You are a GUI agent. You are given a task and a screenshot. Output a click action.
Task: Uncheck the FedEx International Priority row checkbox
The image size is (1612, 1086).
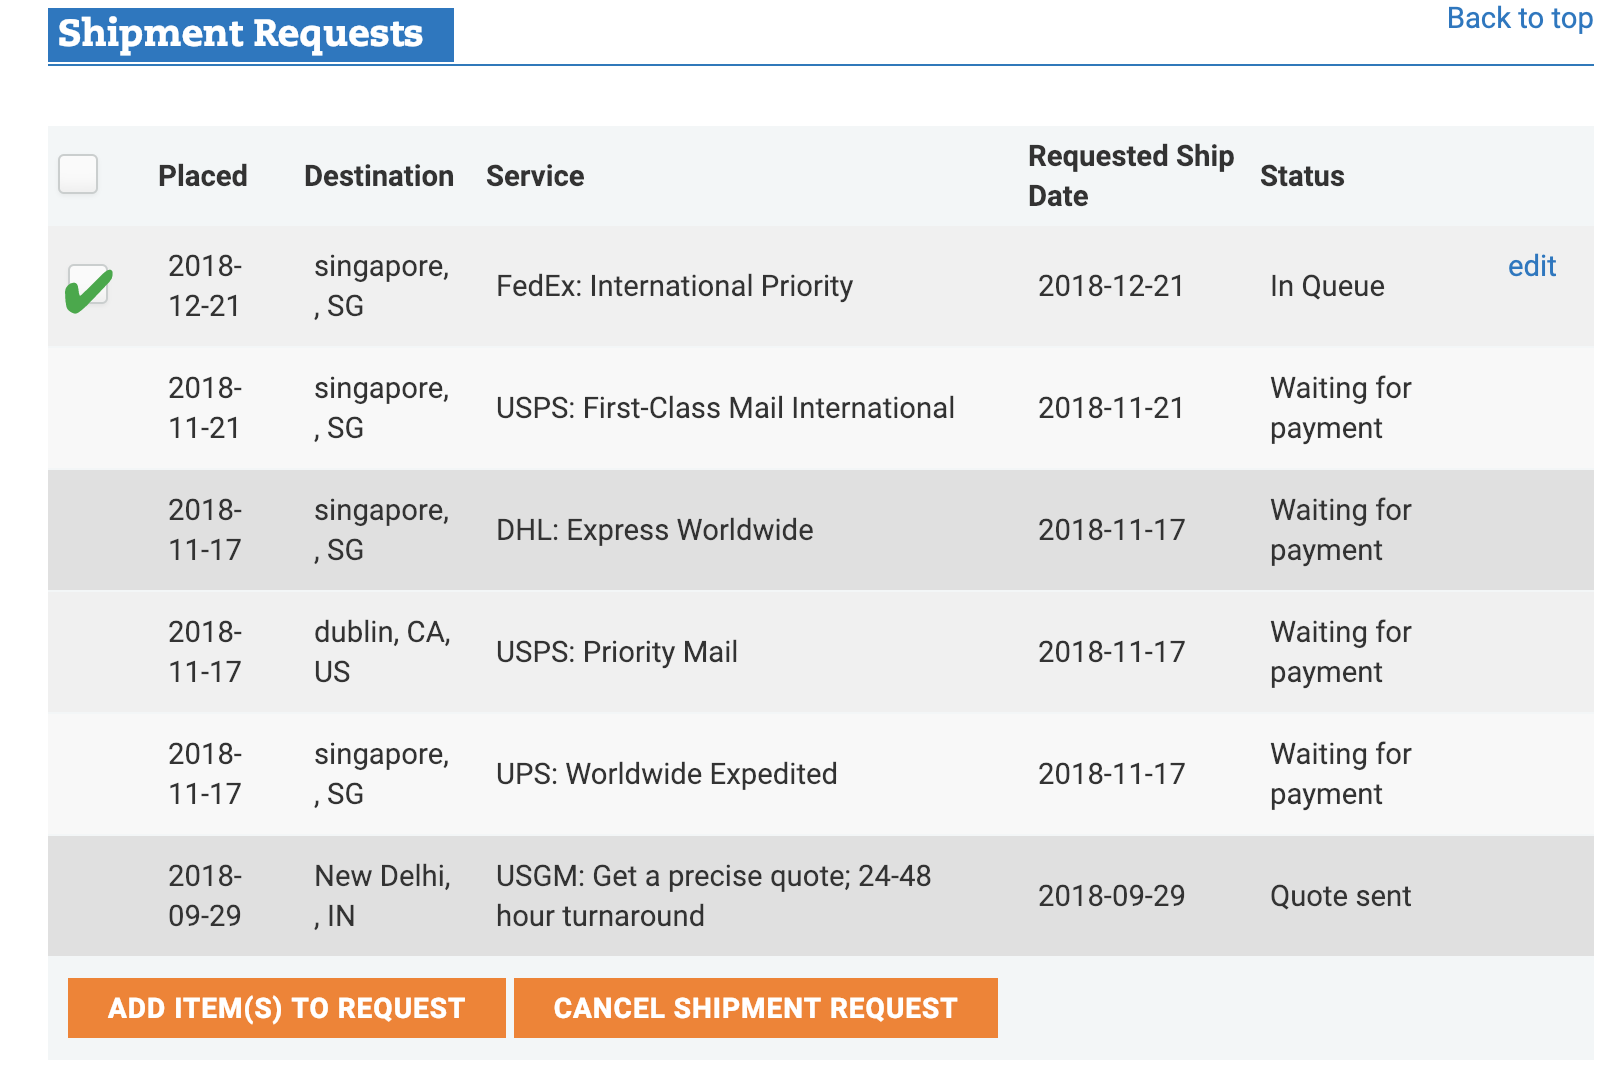point(88,287)
